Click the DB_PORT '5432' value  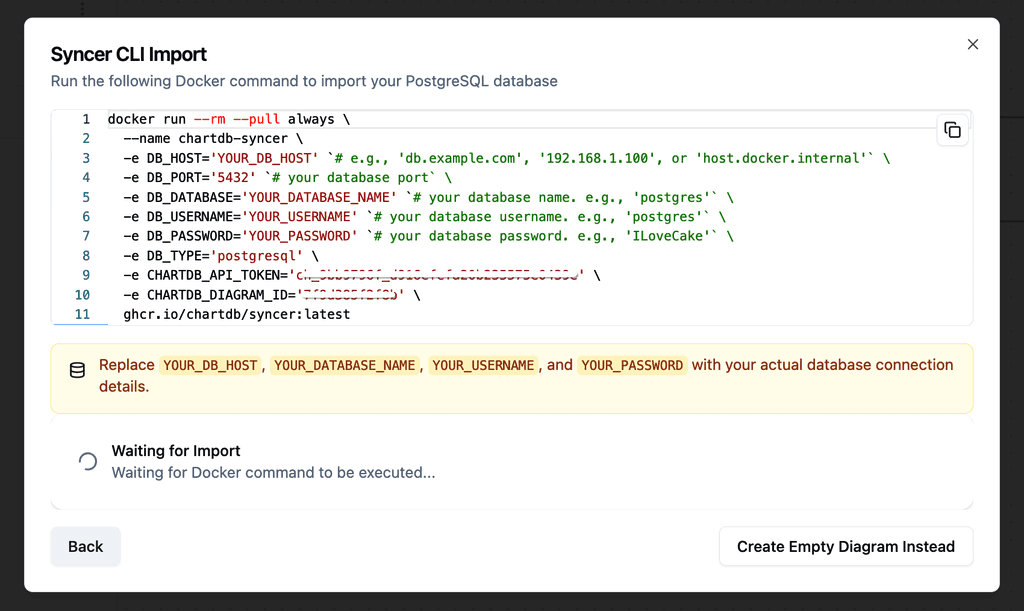click(232, 178)
